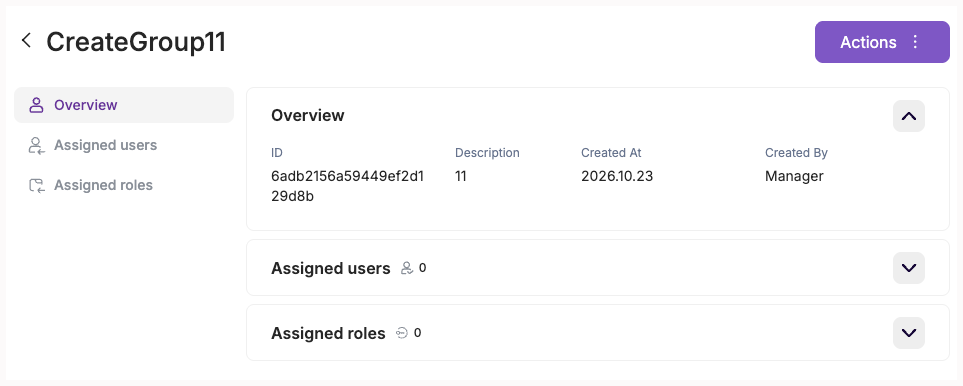Click the Created At date 2026.10.23
Image resolution: width=963 pixels, height=386 pixels.
click(x=617, y=177)
